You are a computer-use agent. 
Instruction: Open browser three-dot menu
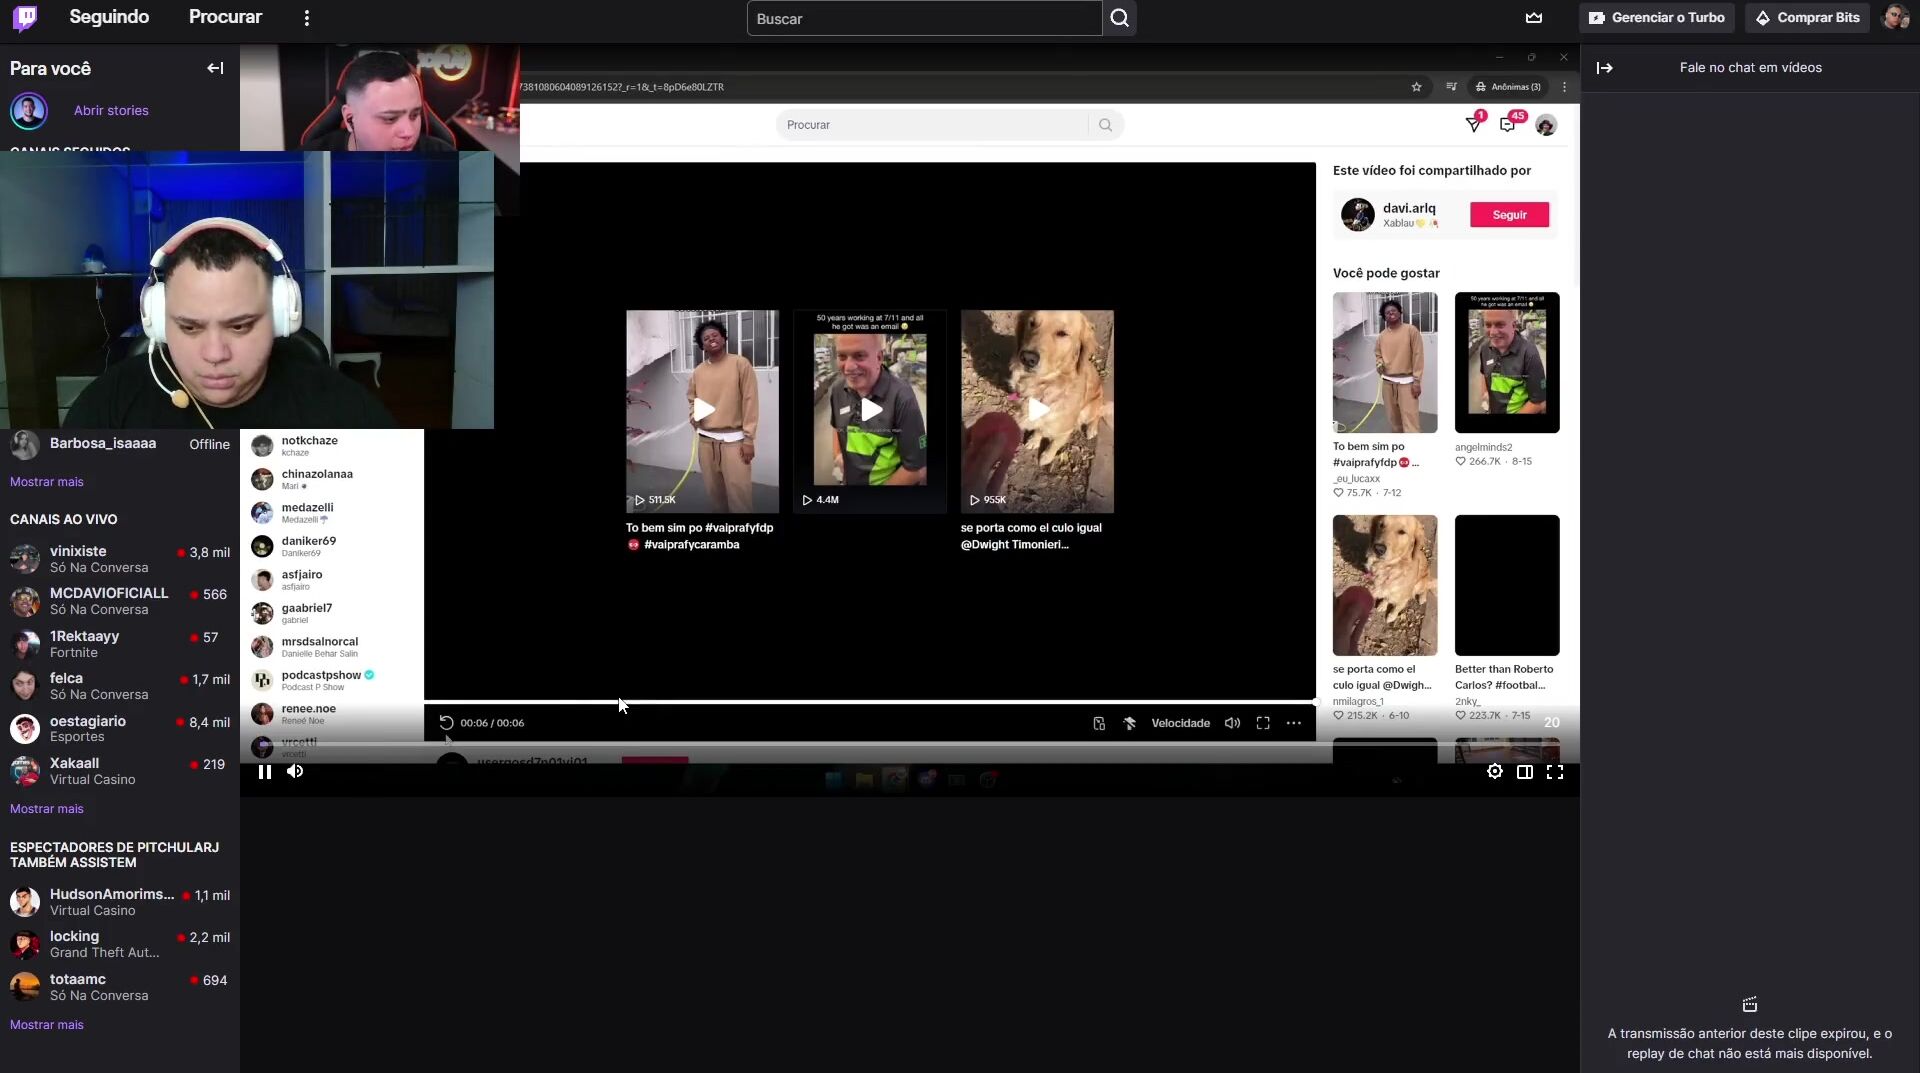[x=1564, y=87]
